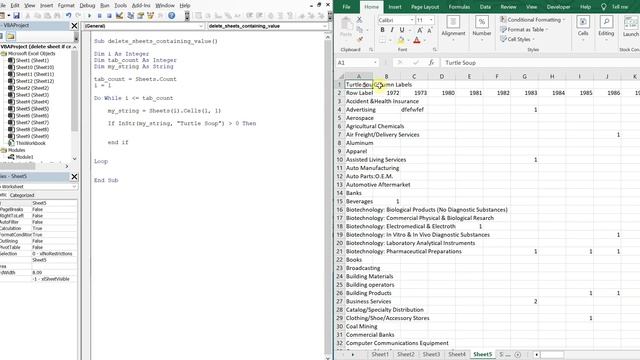Close the Properties panel
The width and height of the screenshot is (640, 360).
74,176
